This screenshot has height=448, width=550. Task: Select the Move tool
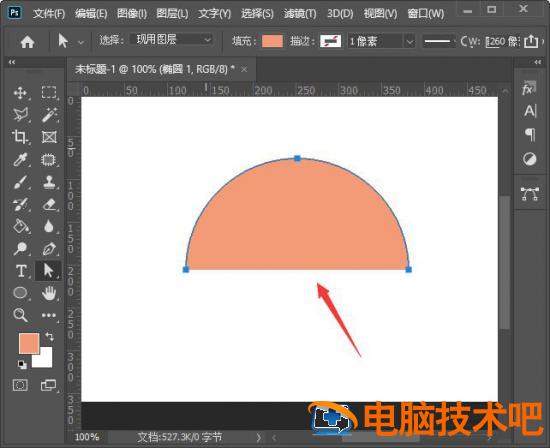(x=20, y=93)
